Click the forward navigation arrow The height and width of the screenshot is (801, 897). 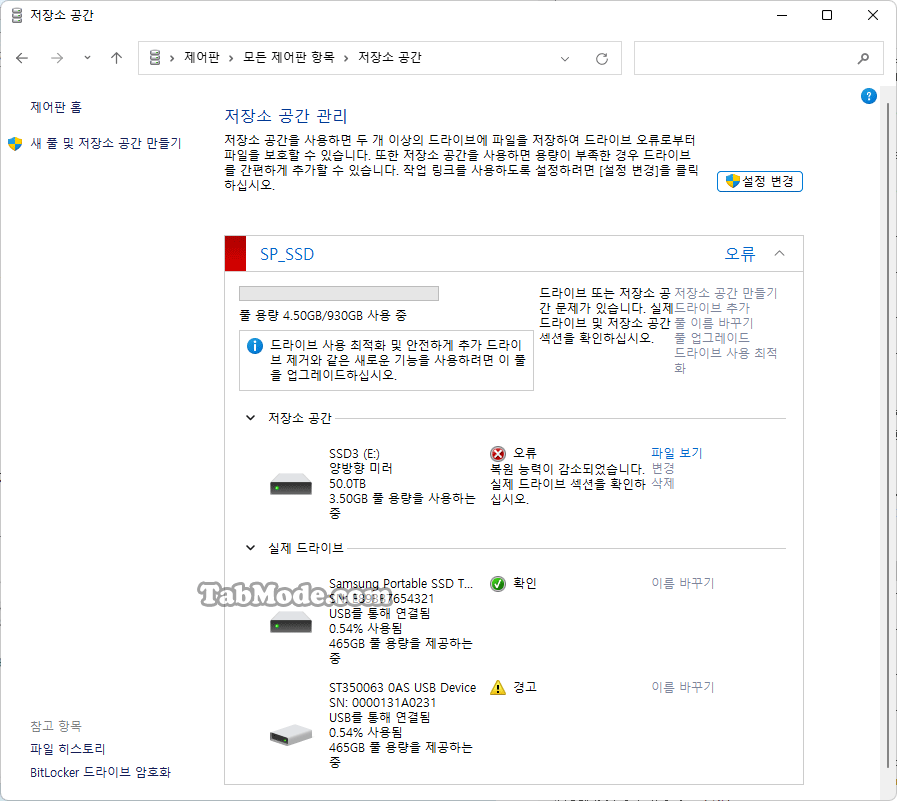(x=57, y=58)
